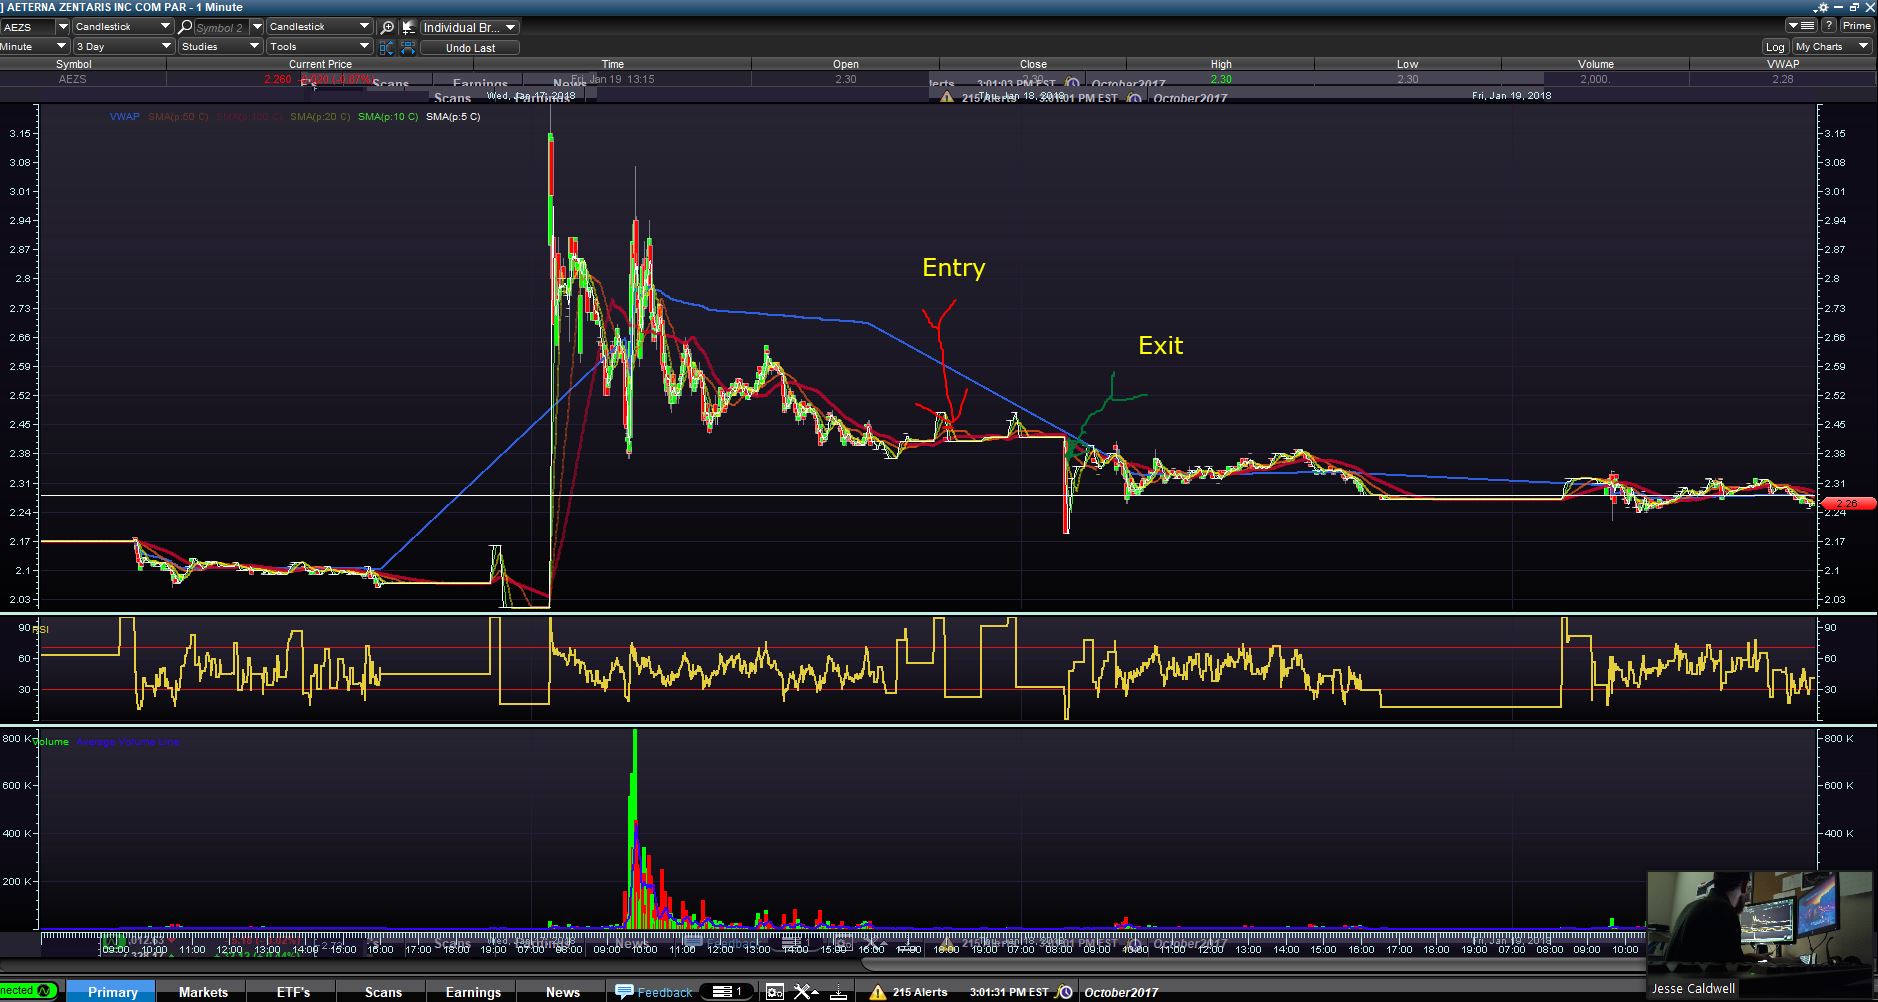Image resolution: width=1878 pixels, height=1002 pixels.
Task: Switch to the ETF's tab
Action: pyautogui.click(x=293, y=991)
